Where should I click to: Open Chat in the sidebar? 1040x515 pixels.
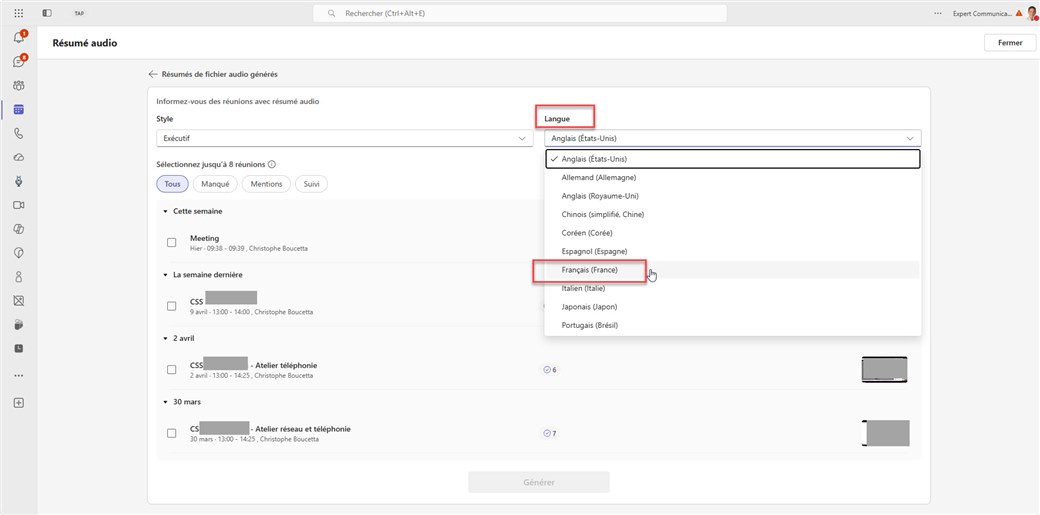click(x=18, y=62)
